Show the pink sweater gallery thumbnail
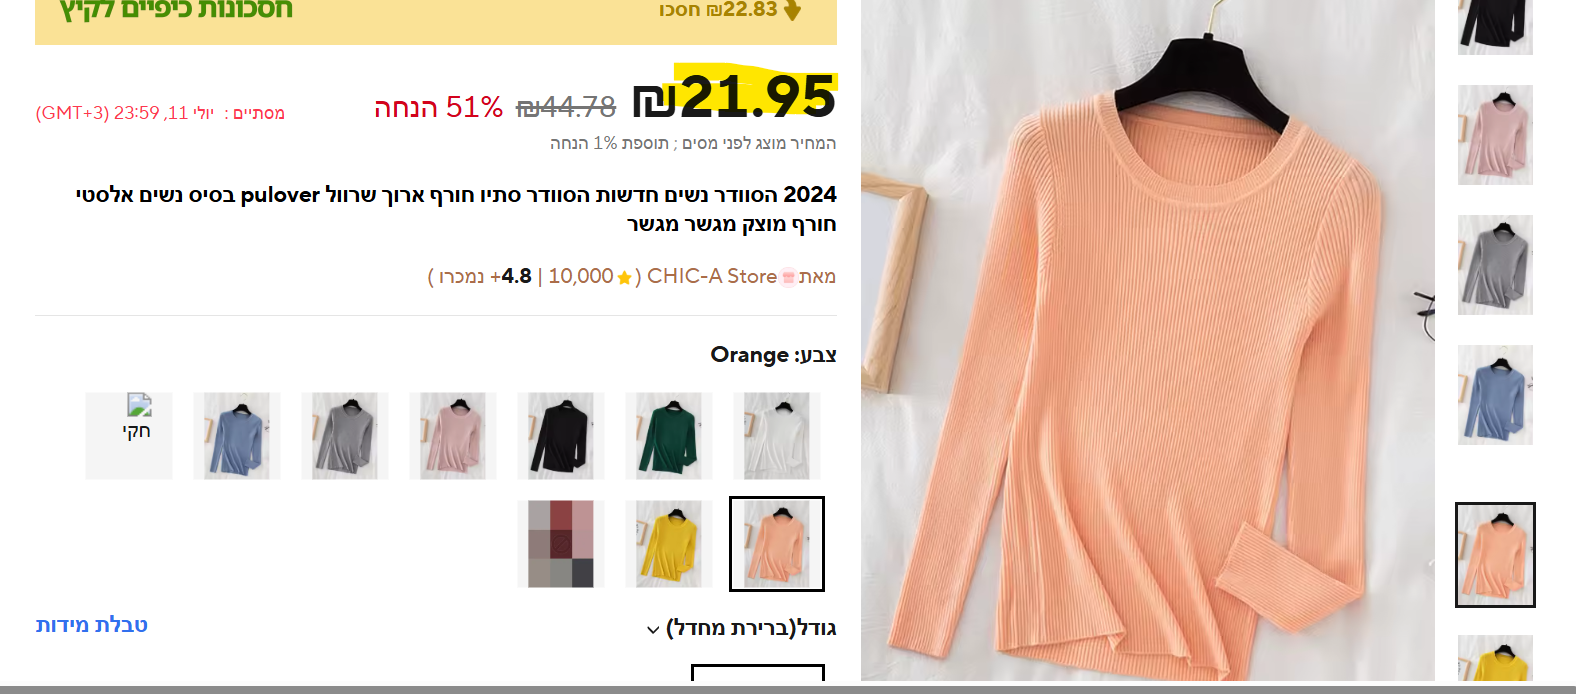The width and height of the screenshot is (1576, 694). 1495,135
